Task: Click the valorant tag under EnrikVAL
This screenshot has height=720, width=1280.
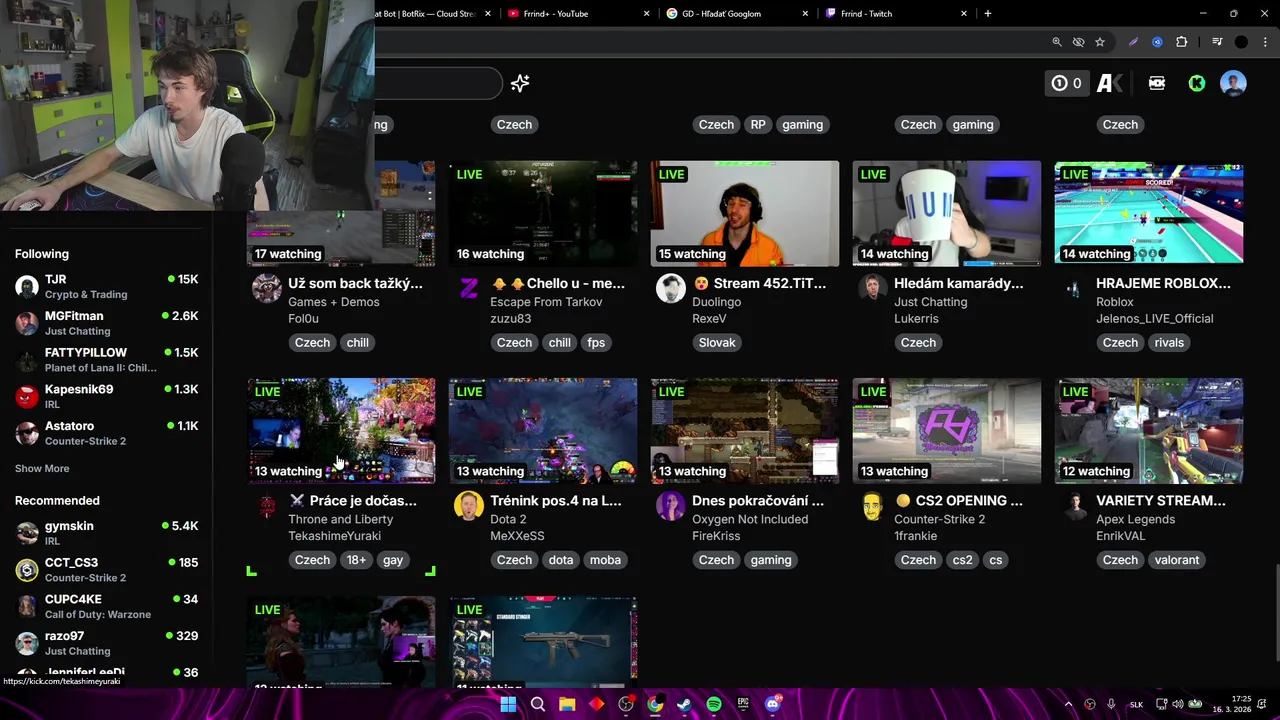Action: tap(1177, 560)
